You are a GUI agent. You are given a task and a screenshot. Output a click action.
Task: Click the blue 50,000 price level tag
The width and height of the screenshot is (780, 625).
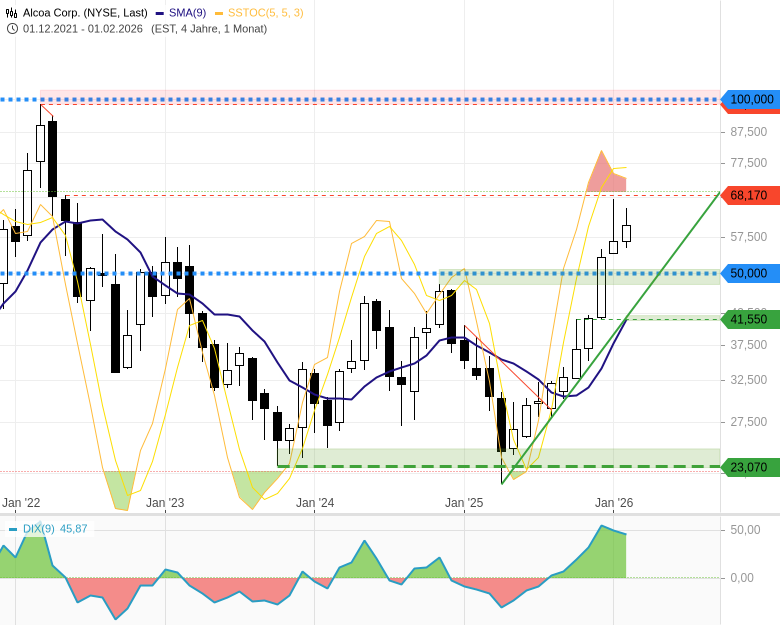(x=750, y=273)
